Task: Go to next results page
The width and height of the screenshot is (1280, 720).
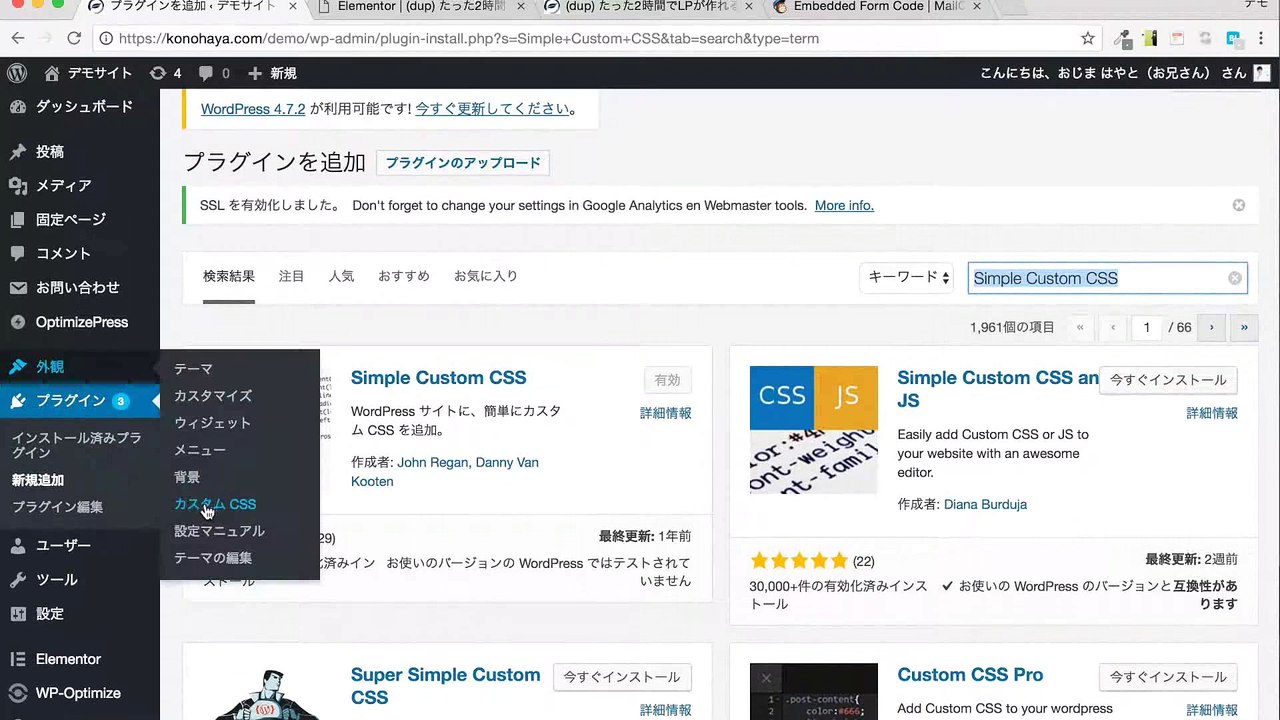Action: coord(1211,327)
